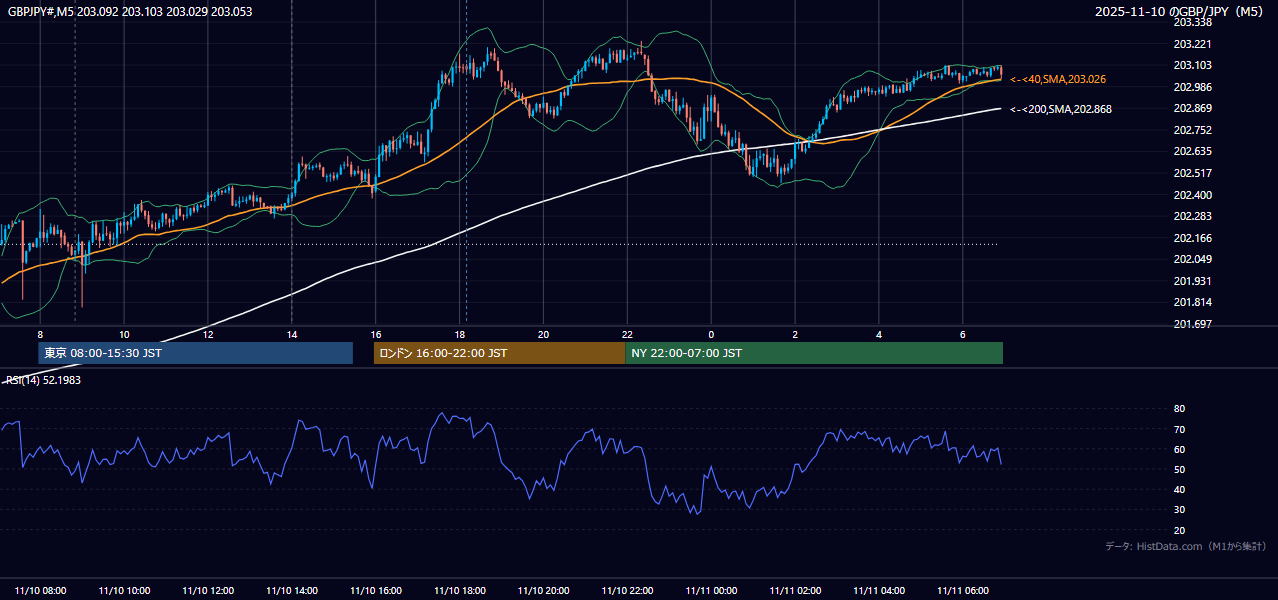Click price axis label 201.931
The width and height of the screenshot is (1278, 600).
point(1192,281)
